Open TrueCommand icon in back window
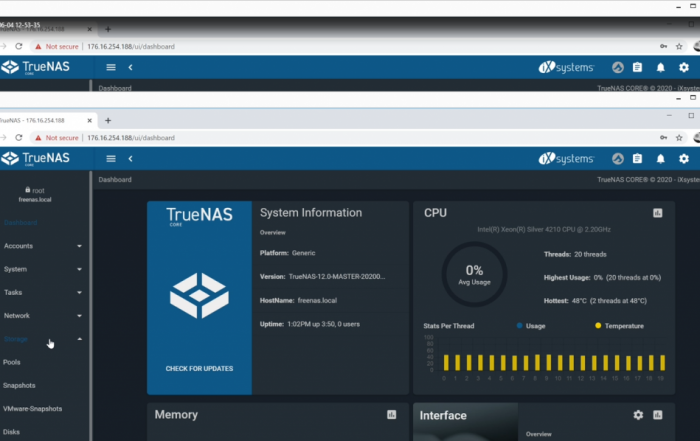 (x=618, y=67)
